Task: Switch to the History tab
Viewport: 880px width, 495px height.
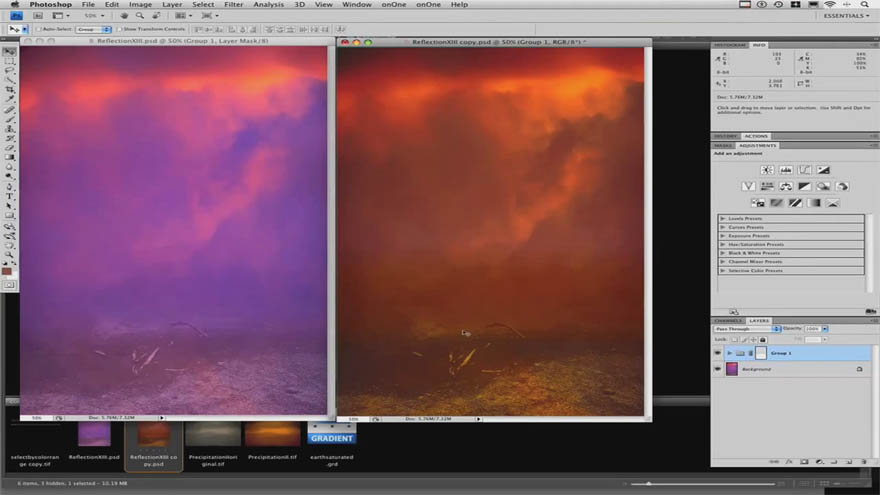Action: [x=726, y=136]
